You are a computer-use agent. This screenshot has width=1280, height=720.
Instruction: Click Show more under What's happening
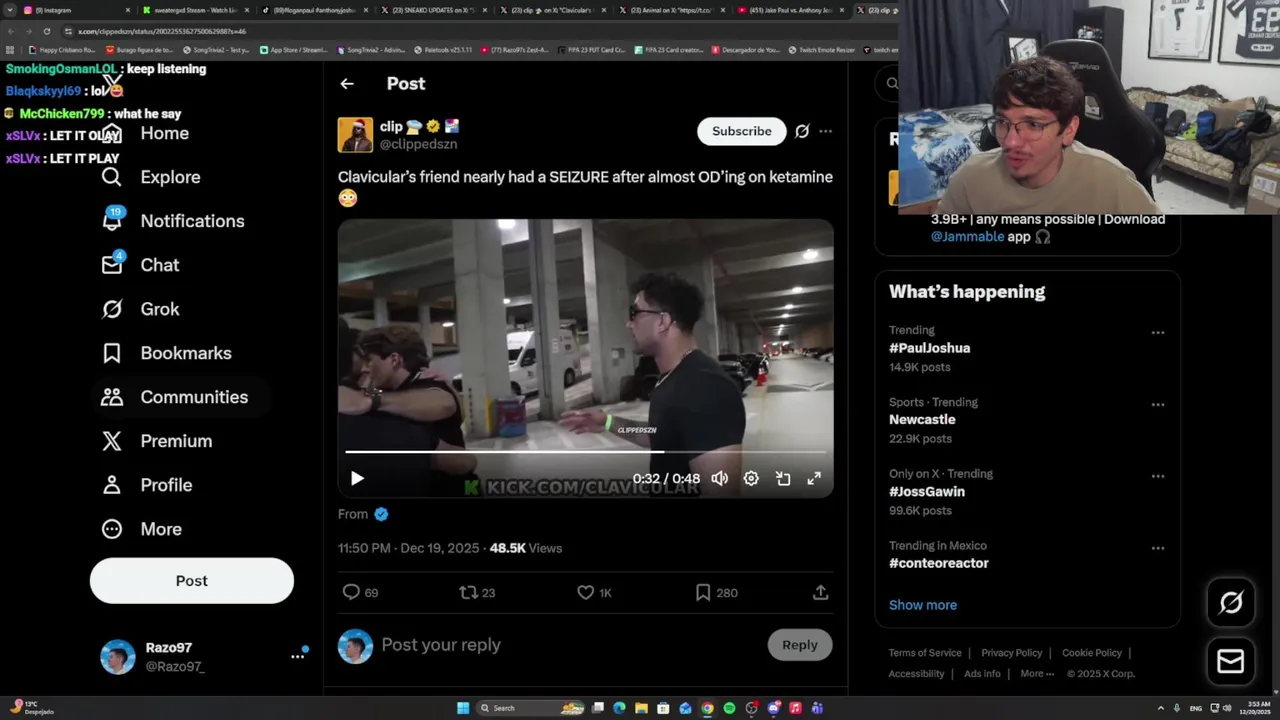923,605
